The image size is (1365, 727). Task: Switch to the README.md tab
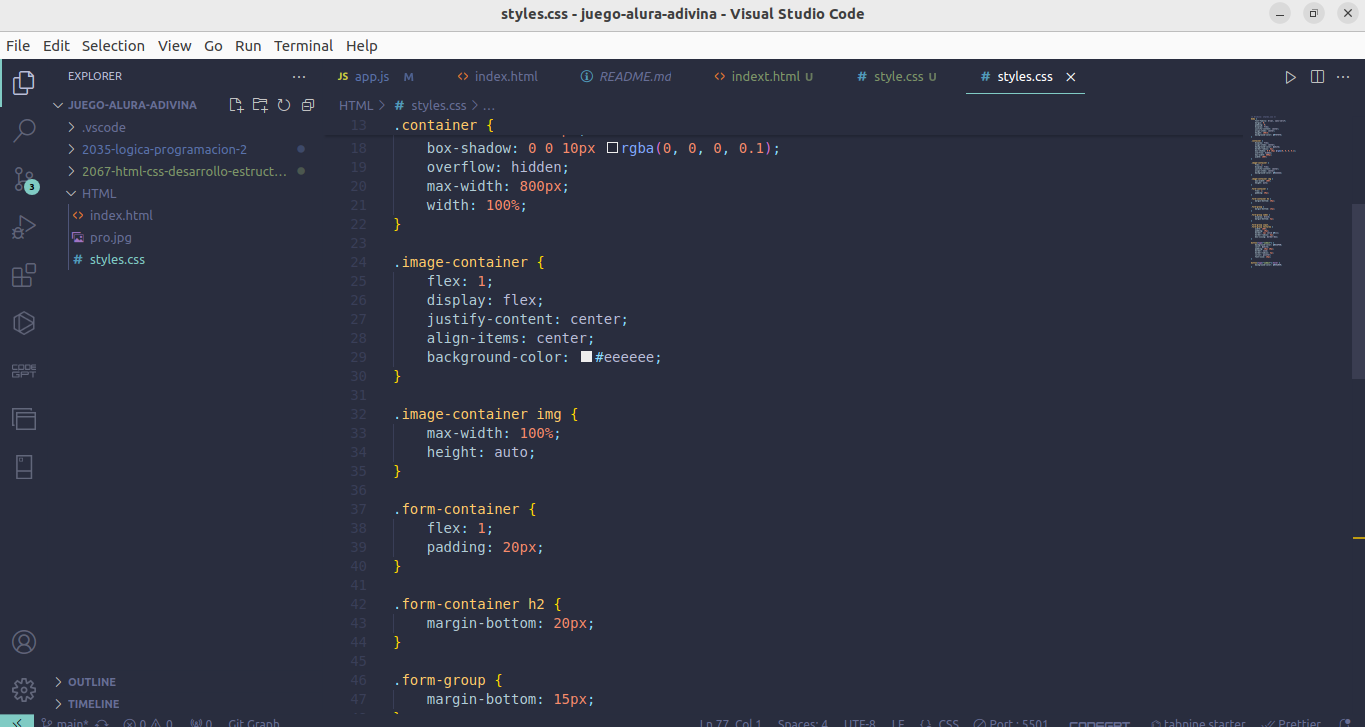[x=629, y=77]
